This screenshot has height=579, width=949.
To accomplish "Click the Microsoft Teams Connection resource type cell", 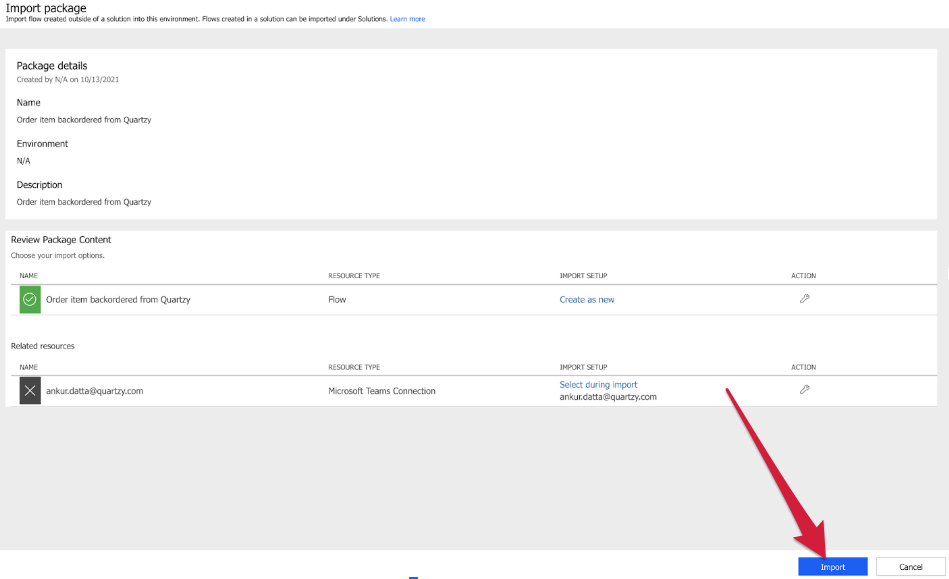I will pyautogui.click(x=382, y=391).
